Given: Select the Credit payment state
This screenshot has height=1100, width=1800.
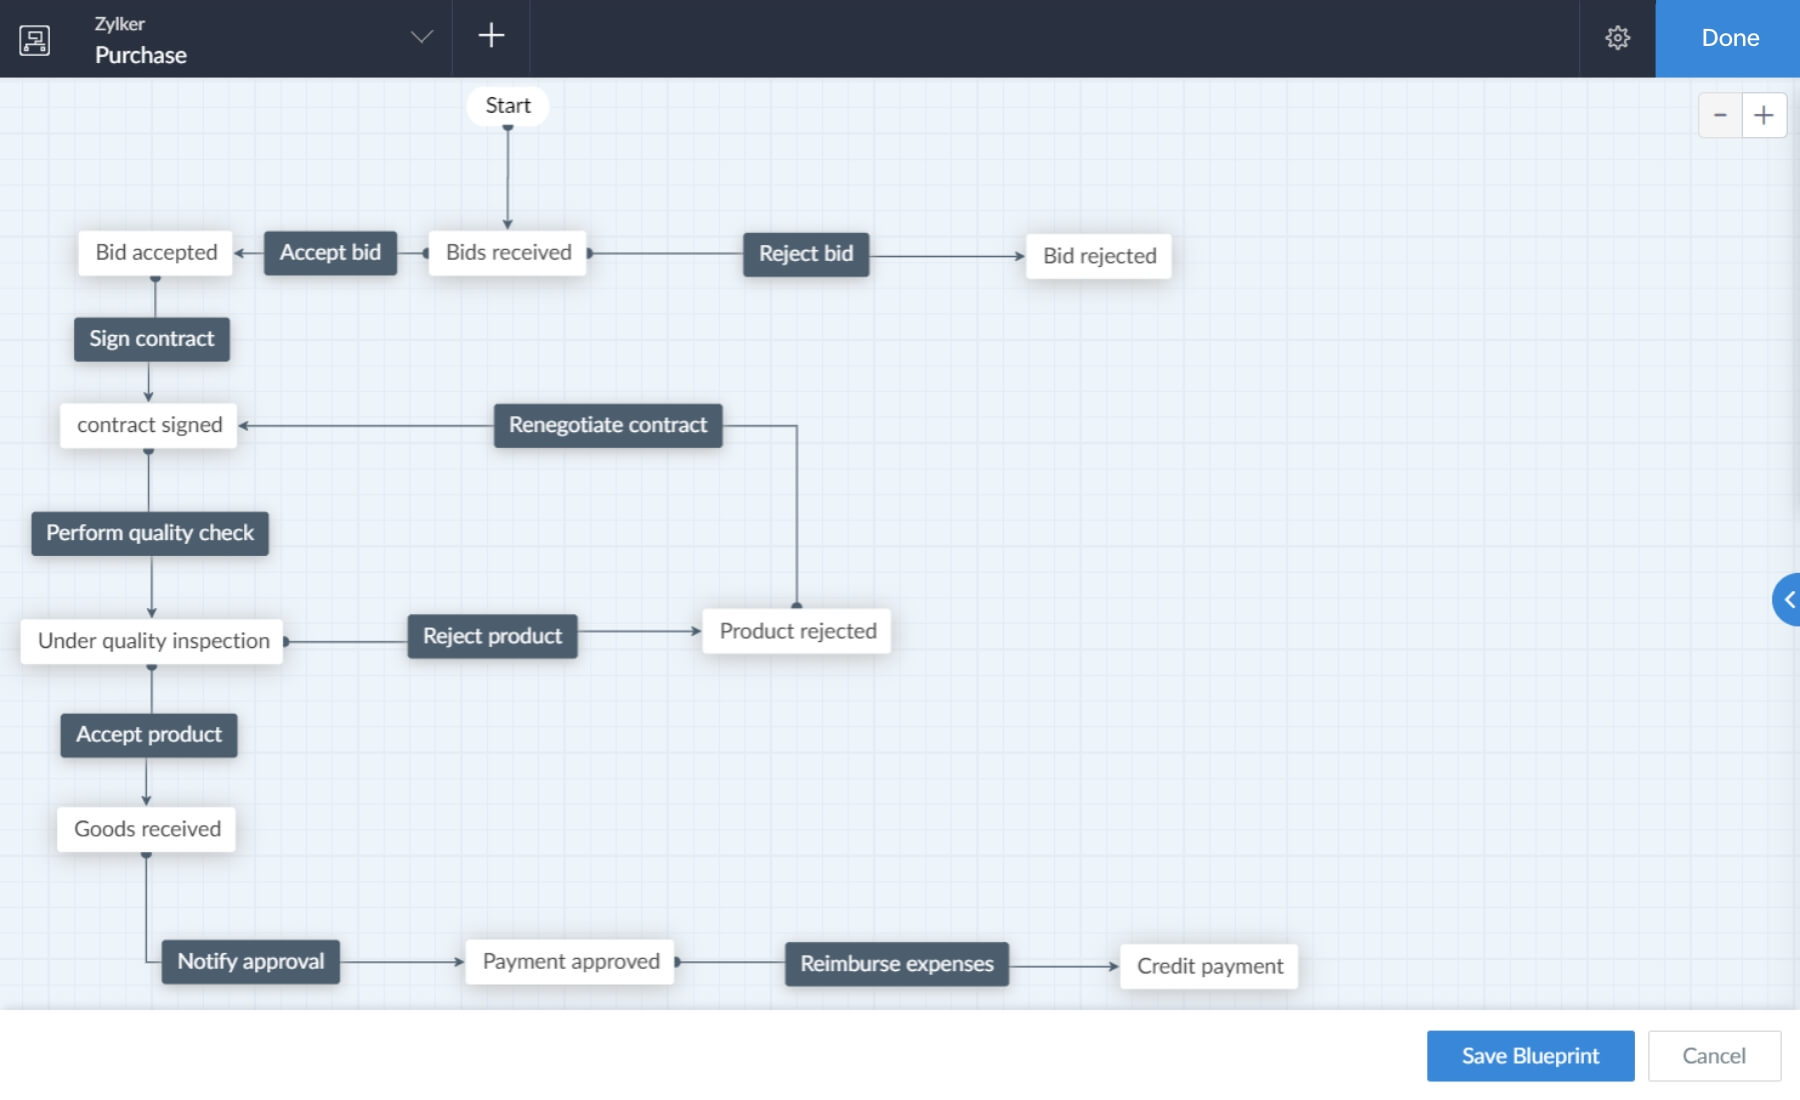Looking at the screenshot, I should pos(1209,967).
